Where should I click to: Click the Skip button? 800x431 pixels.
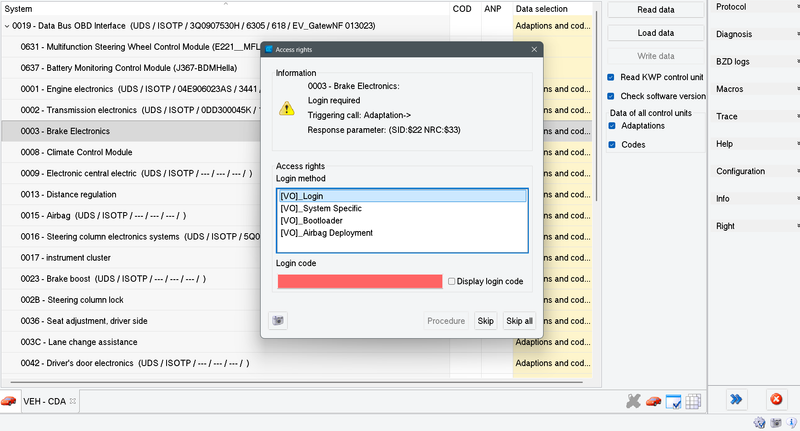485,321
